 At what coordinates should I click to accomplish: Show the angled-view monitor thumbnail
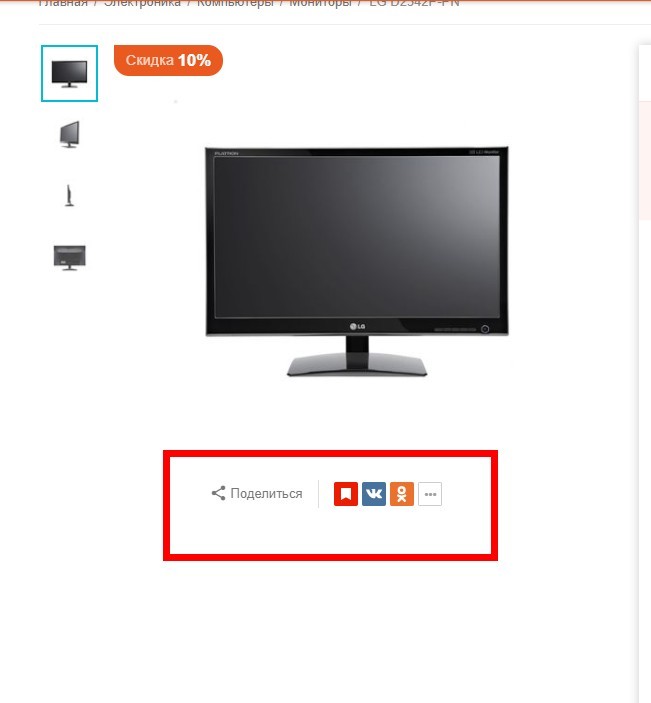coord(69,135)
